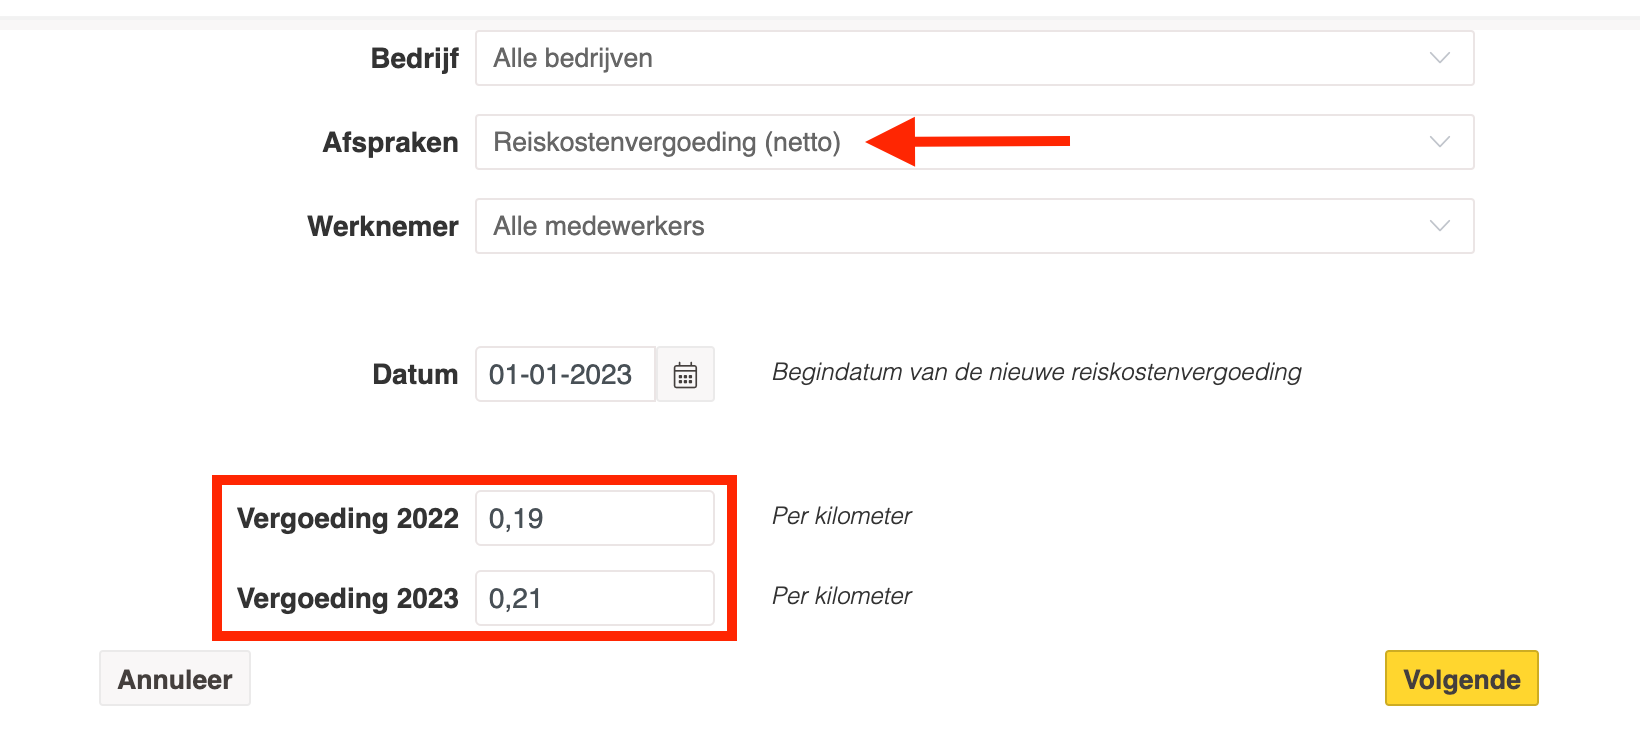Select the Vergoeding 2023 input with 0,21

tap(594, 598)
